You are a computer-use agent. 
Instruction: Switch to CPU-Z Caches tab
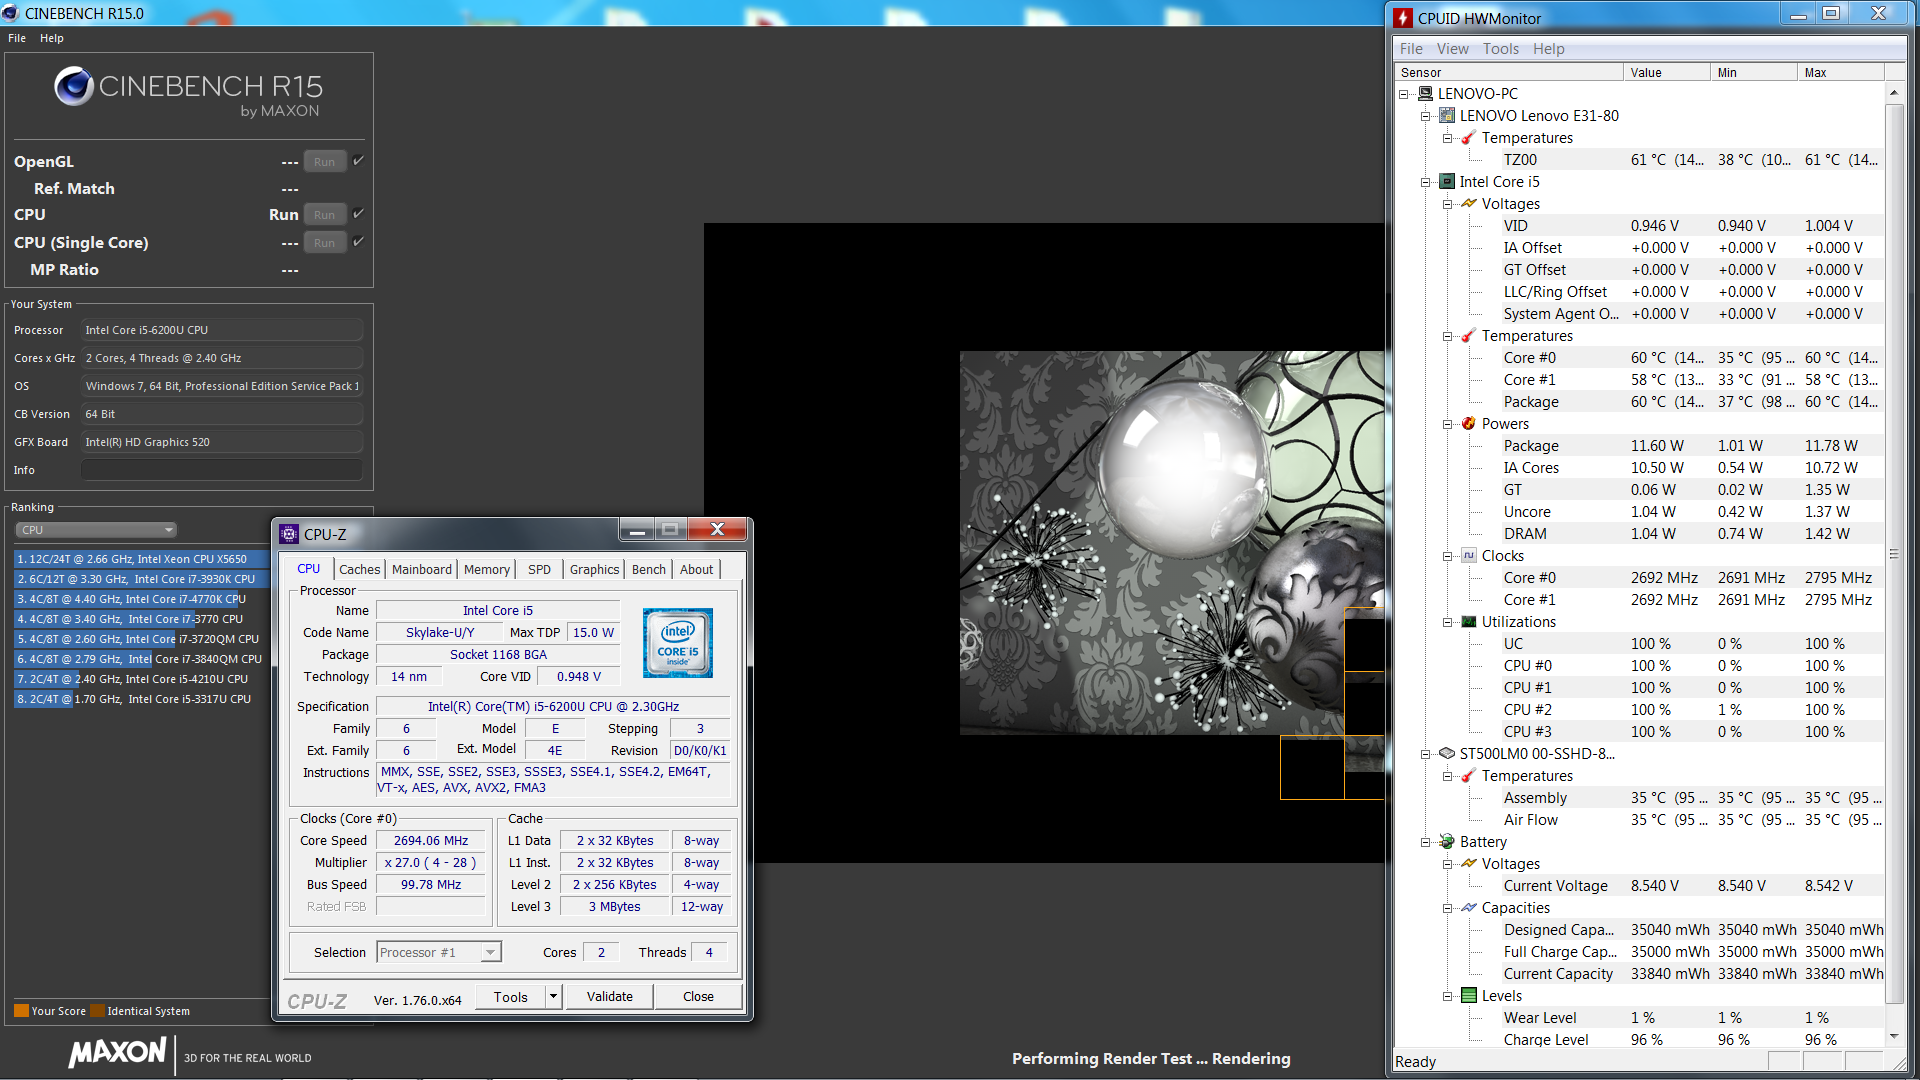click(359, 569)
